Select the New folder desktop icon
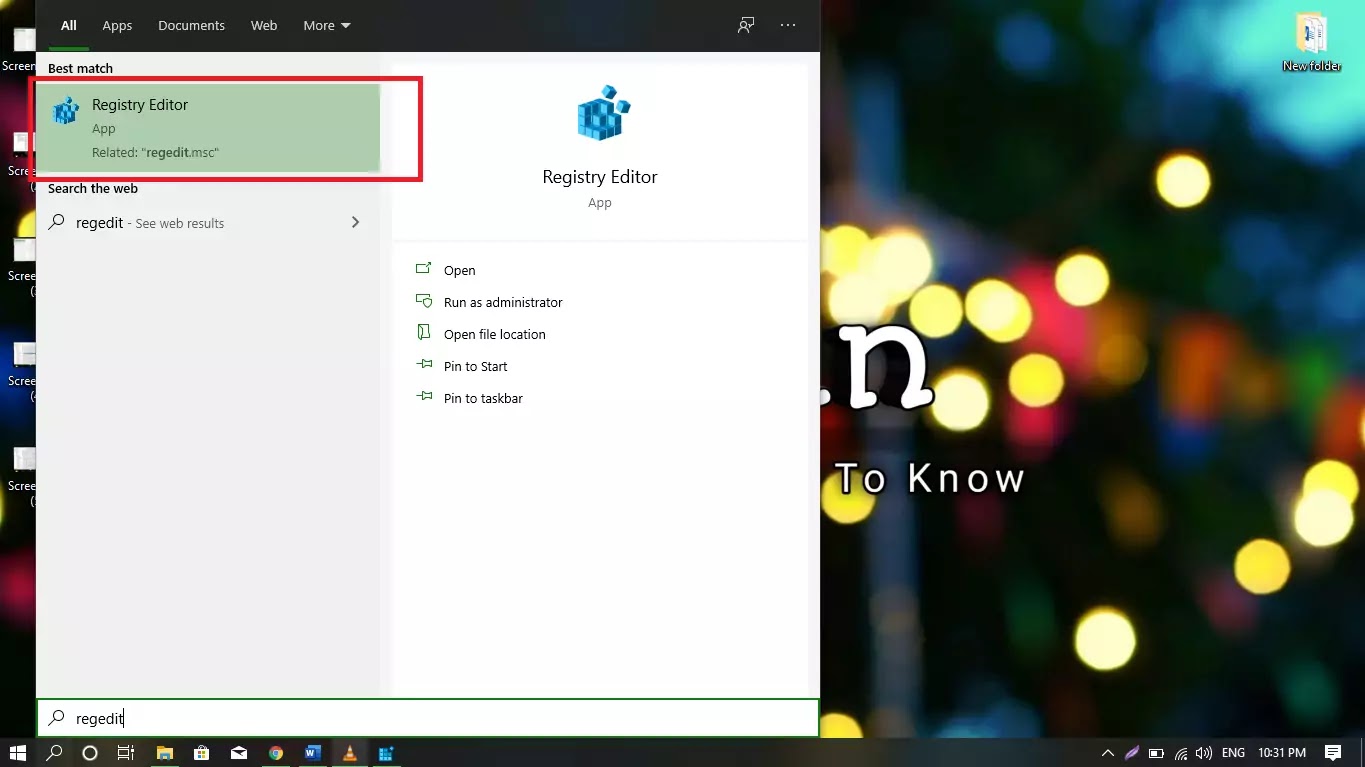This screenshot has height=767, width=1365. [1311, 42]
